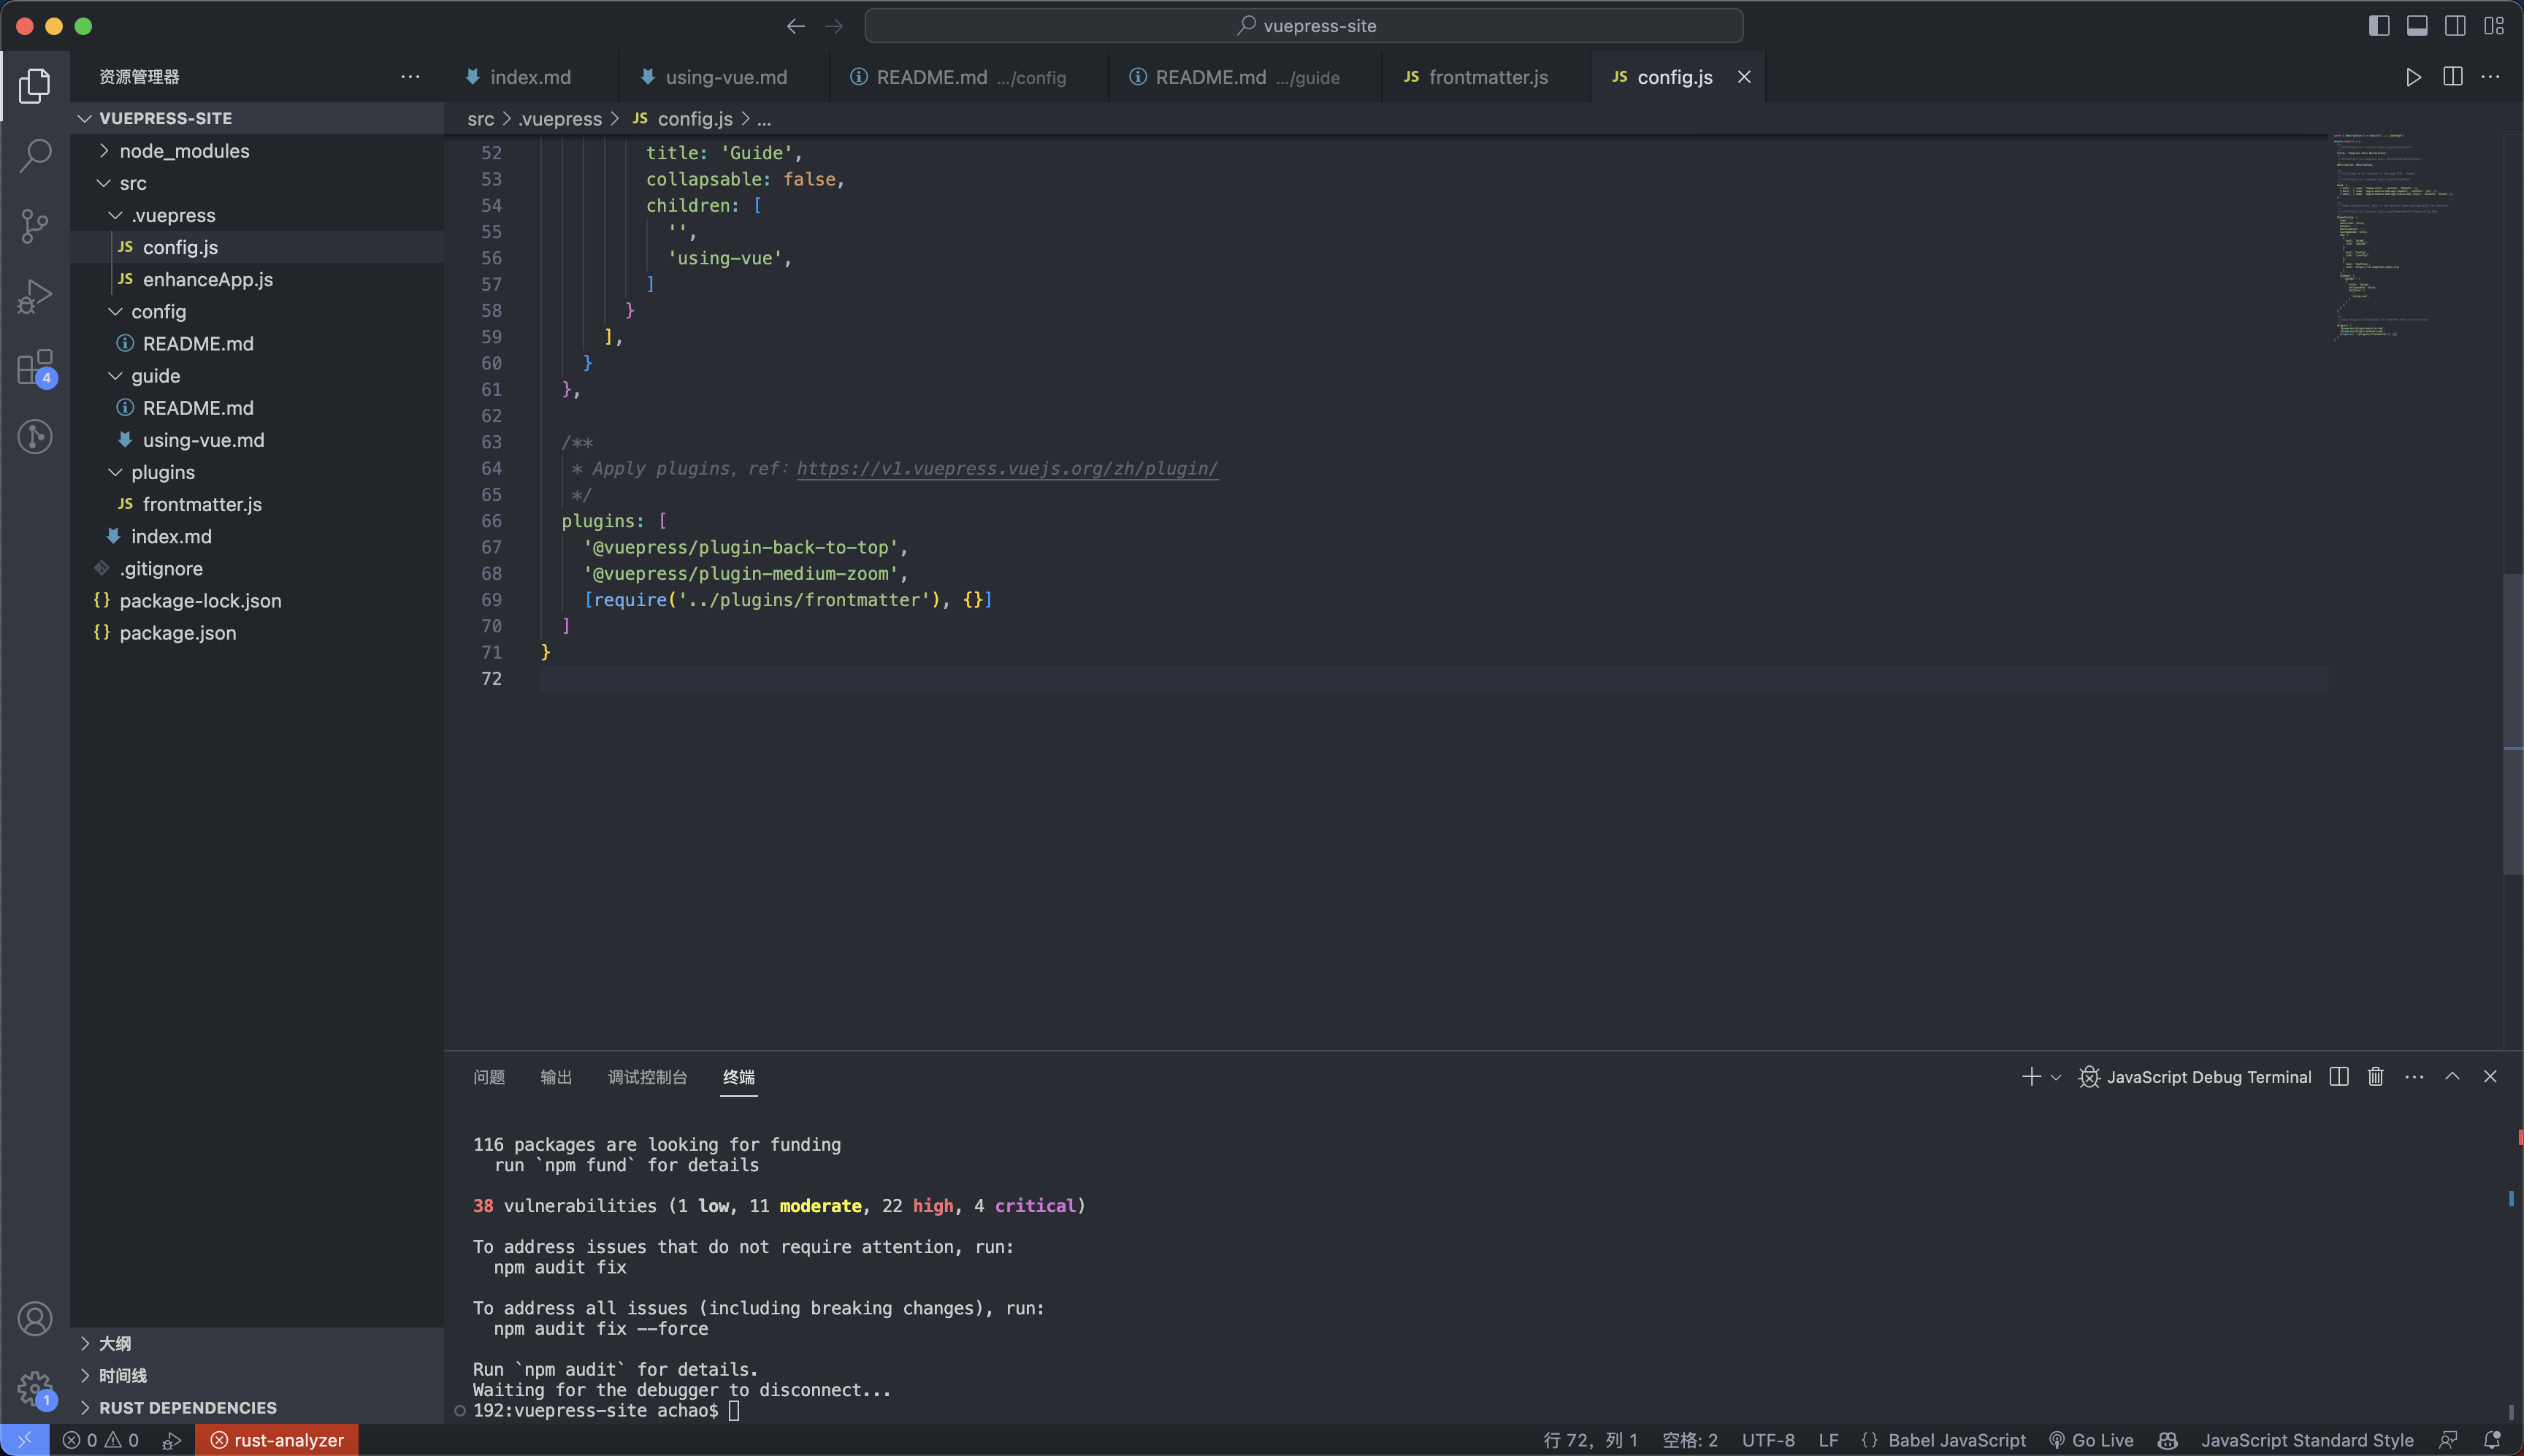Open the Run and Debug view

pyautogui.click(x=35, y=296)
